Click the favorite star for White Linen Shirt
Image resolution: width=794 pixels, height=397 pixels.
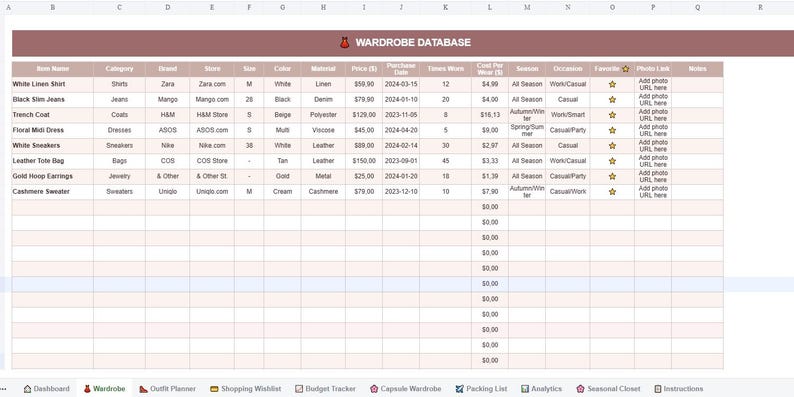pyautogui.click(x=612, y=84)
